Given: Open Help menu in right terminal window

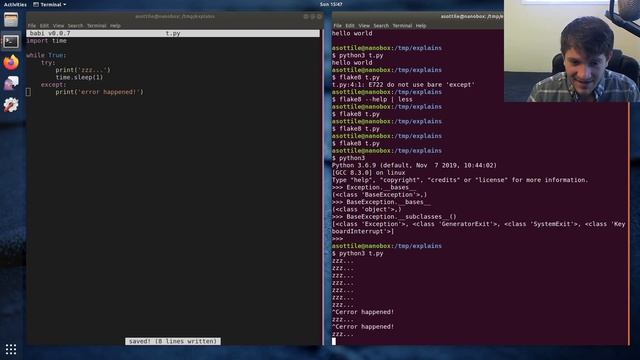Looking at the screenshot, I should (421, 26).
